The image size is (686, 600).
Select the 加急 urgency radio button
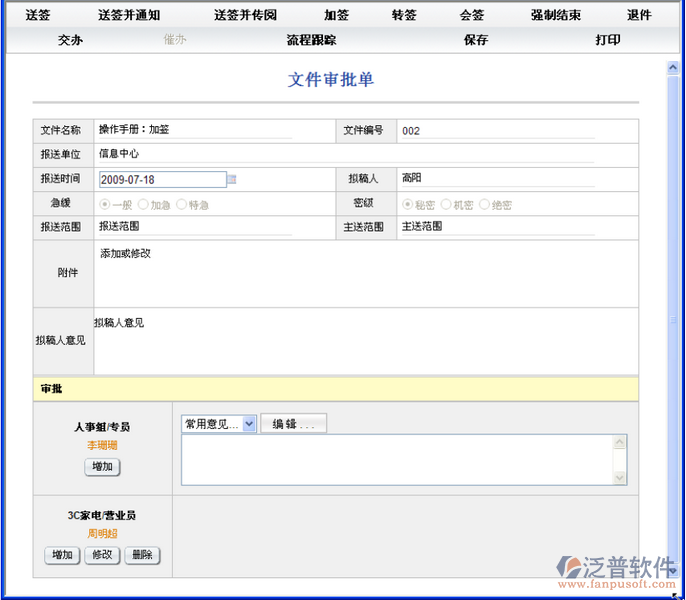(143, 204)
